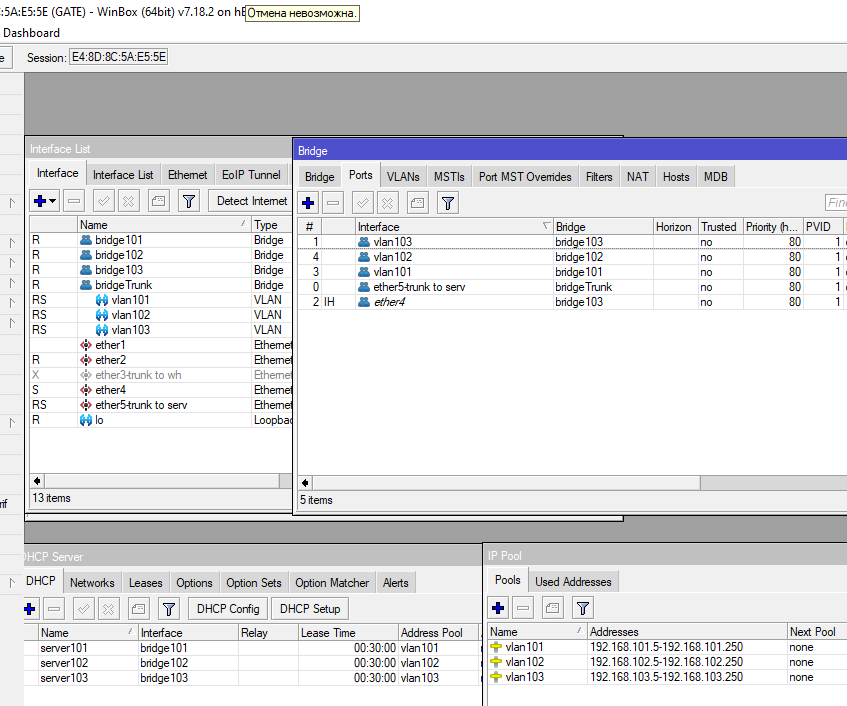The image size is (847, 706).
Task: Click Bridge window horizontal scrollbar track
Action: pyautogui.click(x=773, y=483)
